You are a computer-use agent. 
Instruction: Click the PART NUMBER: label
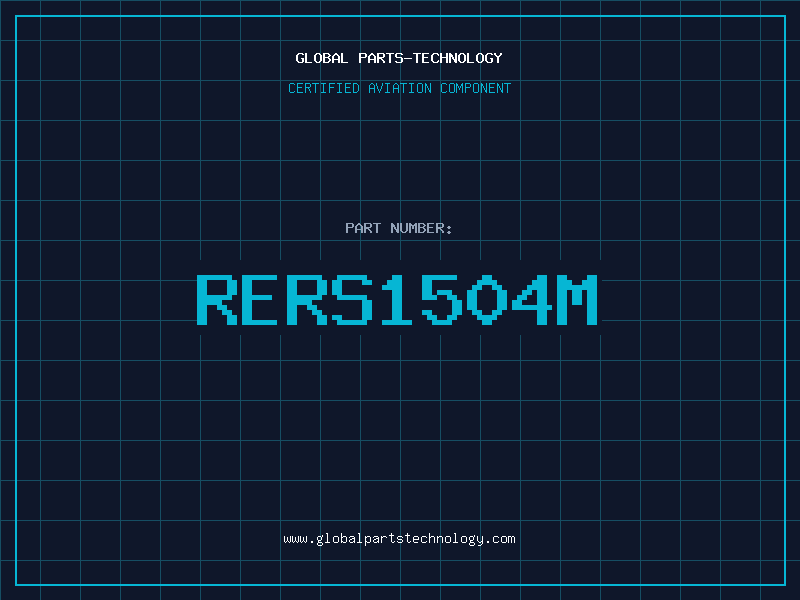pos(398,228)
